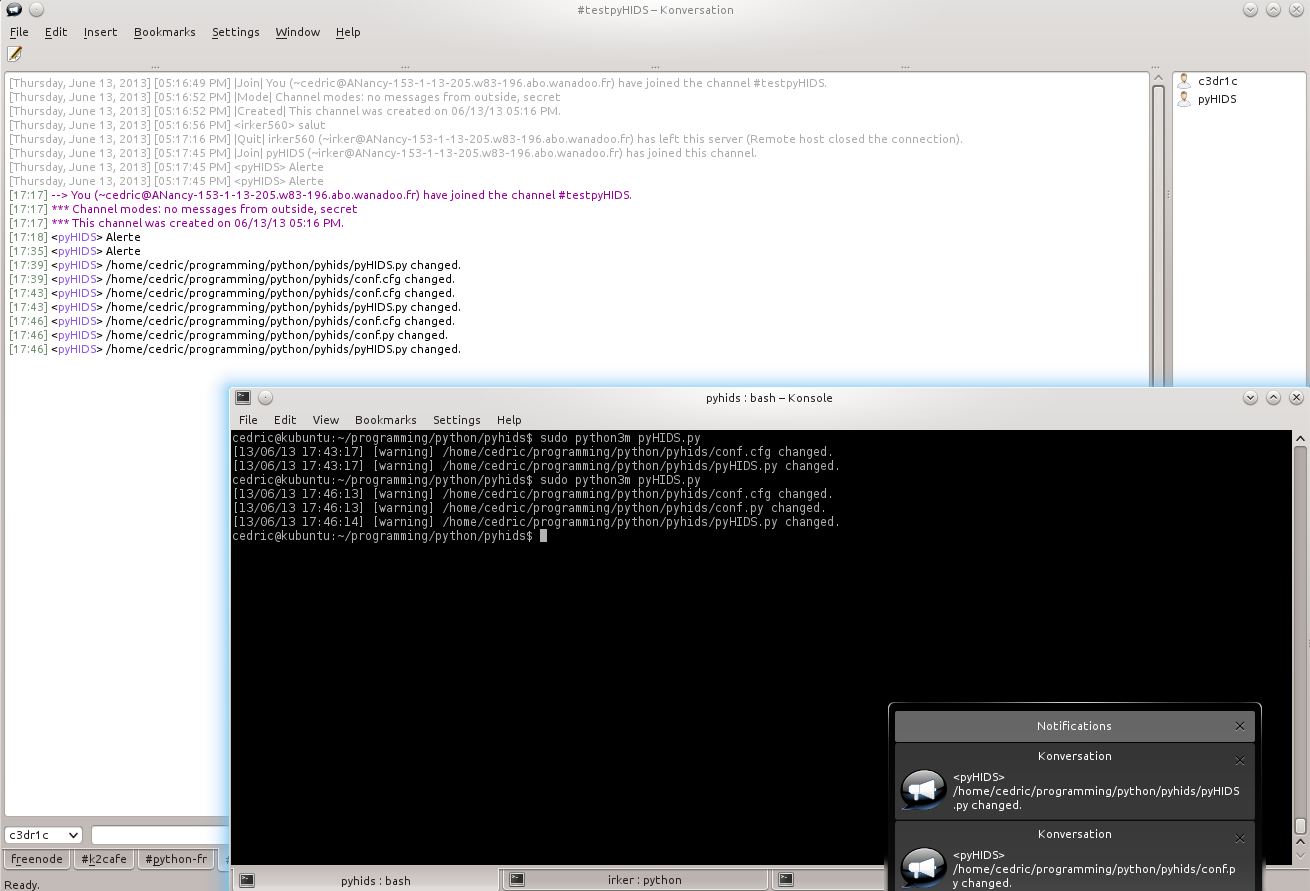The width and height of the screenshot is (1310, 891).
Task: Click the Konversation window pin button
Action: (x=36, y=9)
